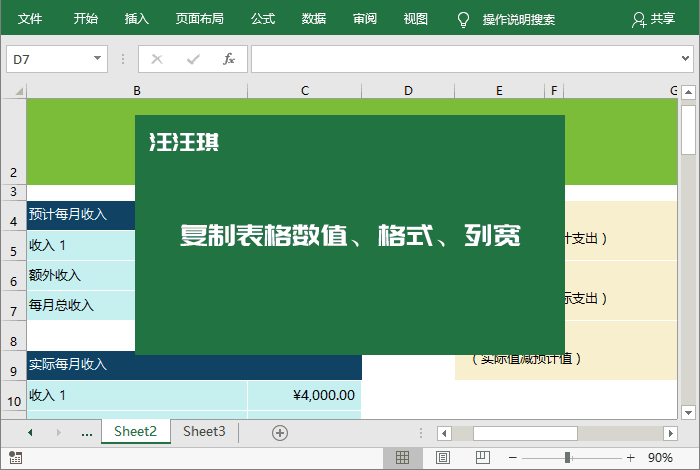
Task: Select the Sheet2 tab
Action: tap(136, 432)
